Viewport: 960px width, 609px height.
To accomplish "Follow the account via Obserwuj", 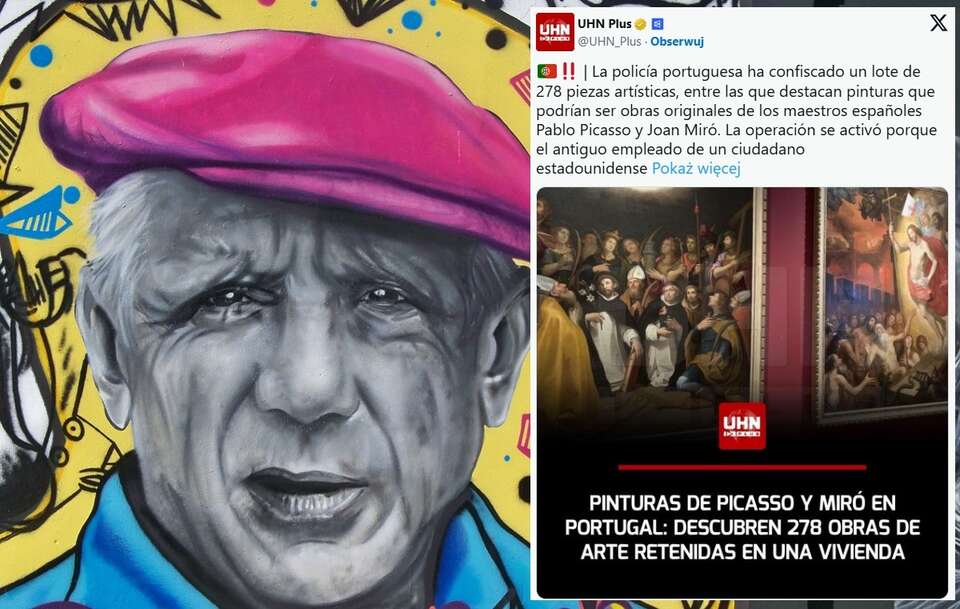I will pos(677,42).
